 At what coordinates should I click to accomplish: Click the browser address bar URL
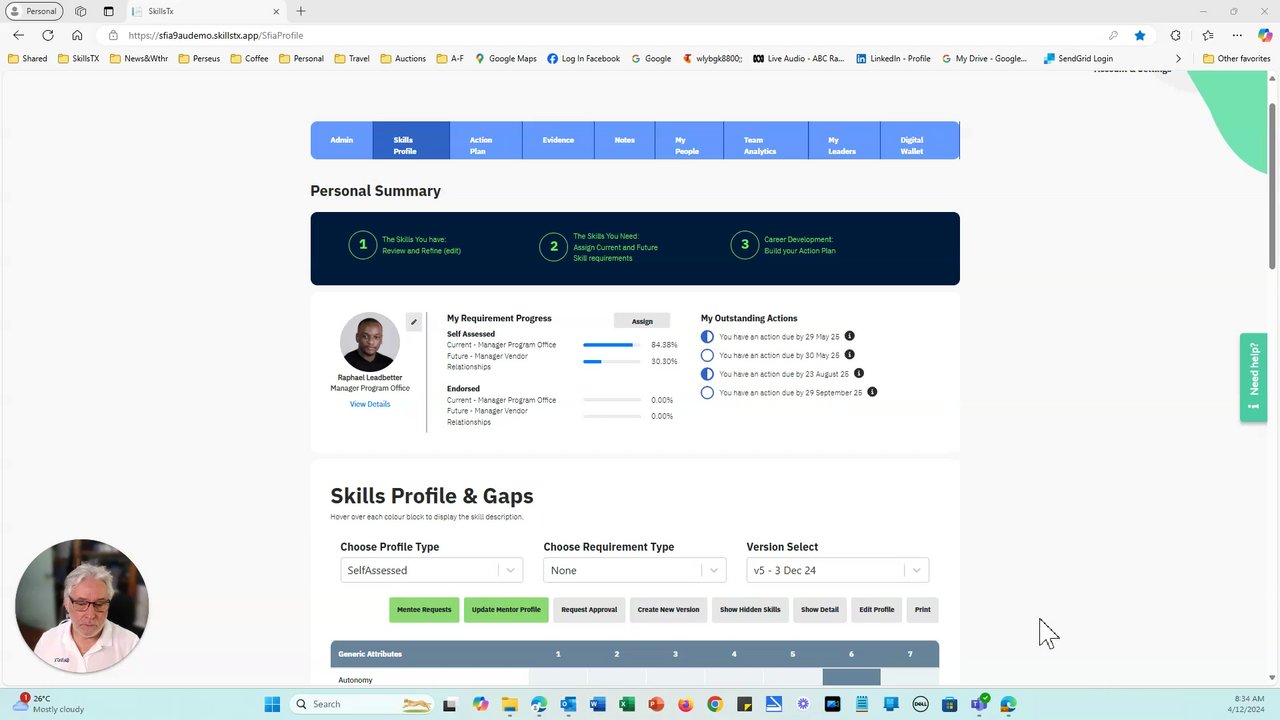[x=216, y=35]
